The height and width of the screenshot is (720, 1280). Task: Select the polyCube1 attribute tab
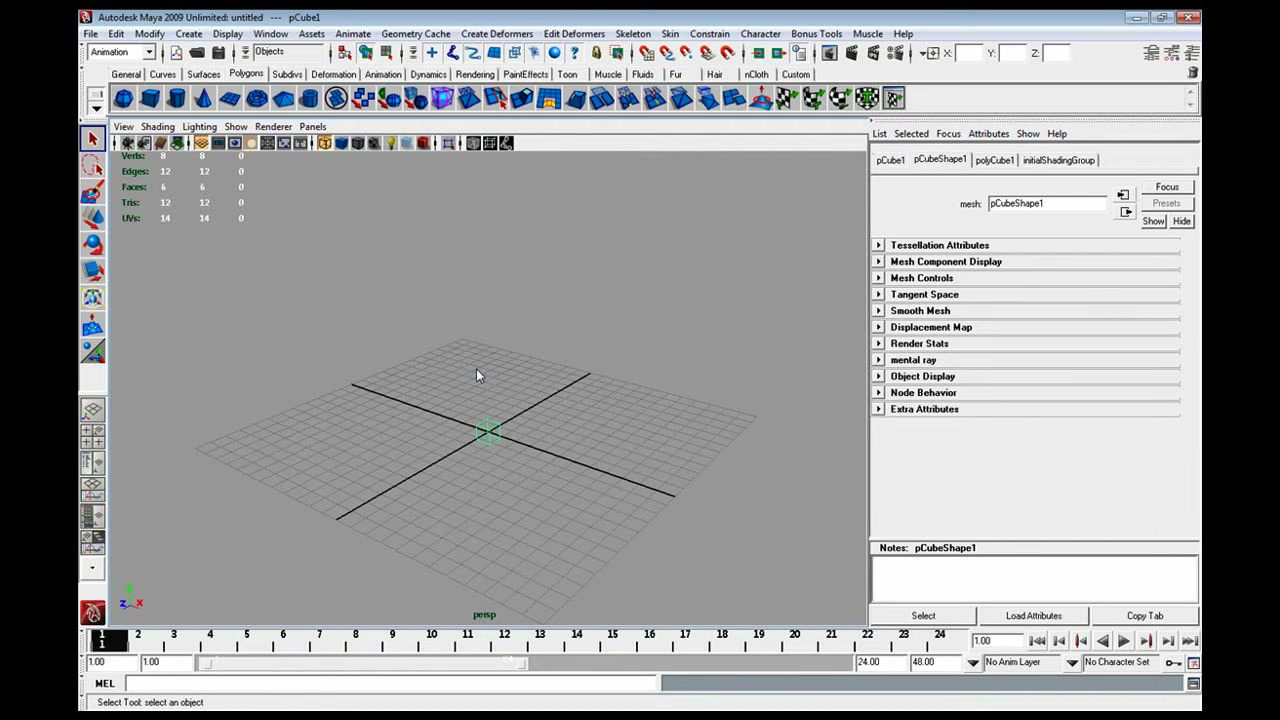click(x=995, y=160)
